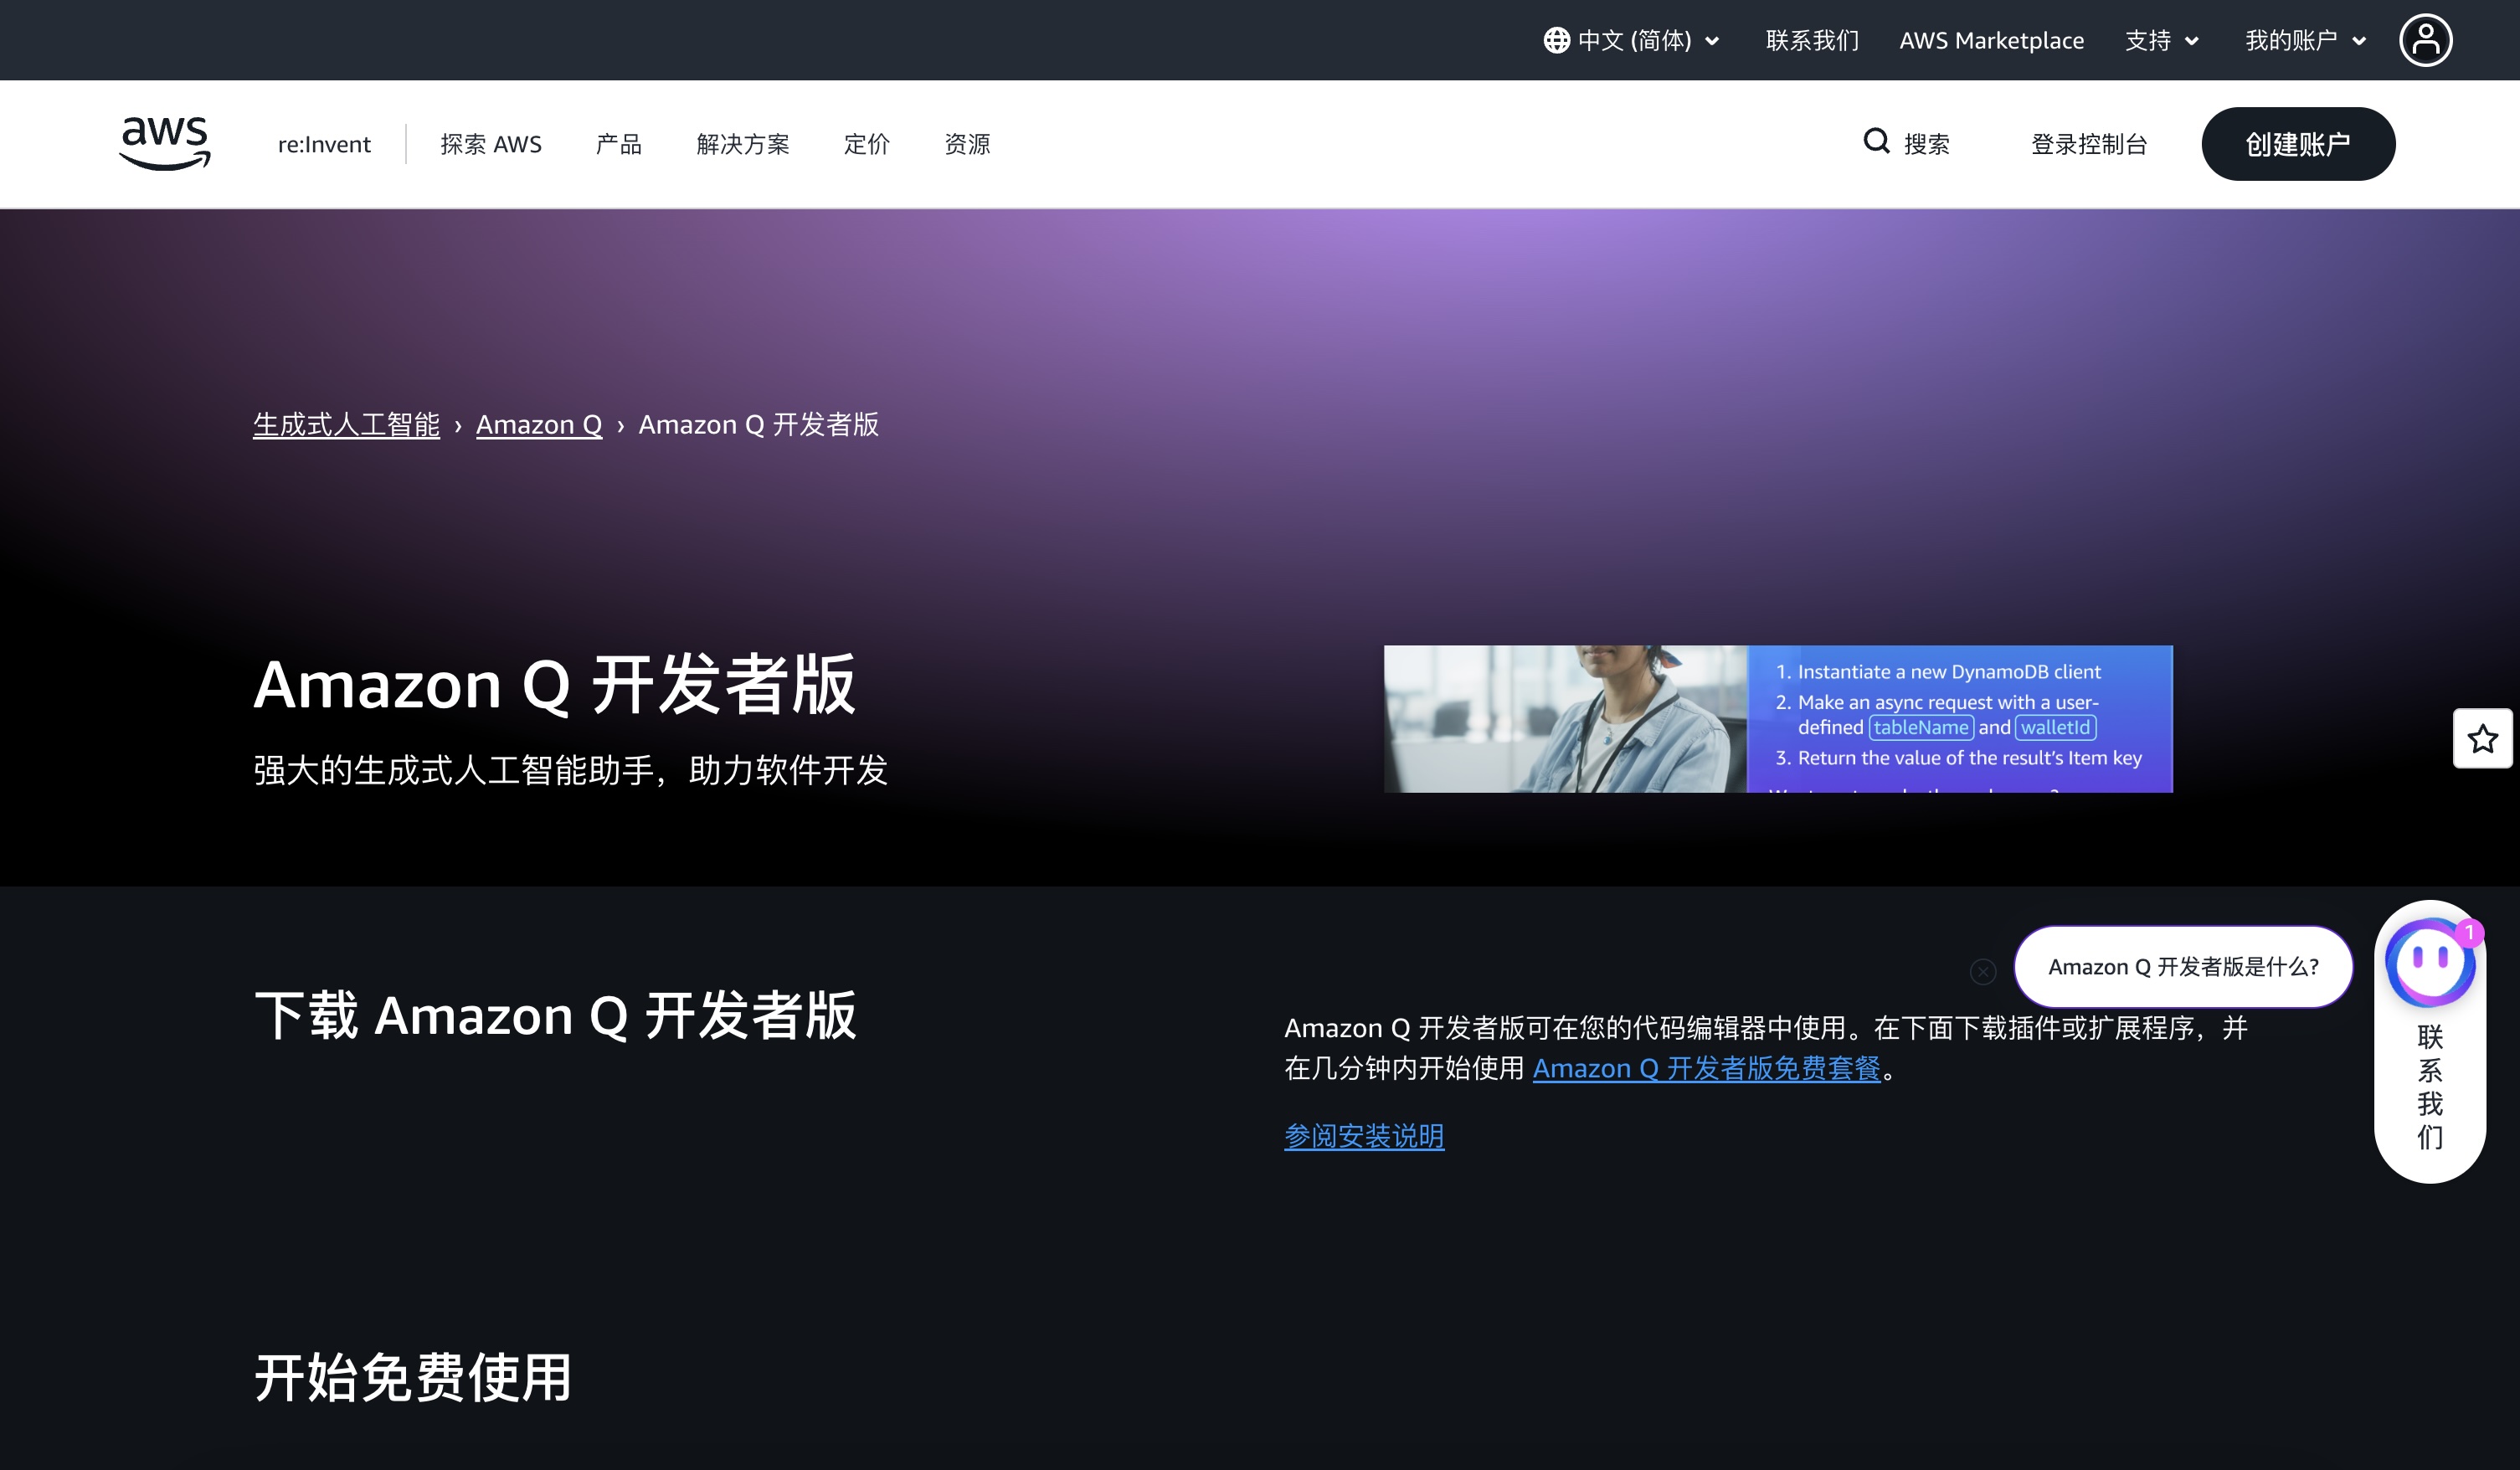
Task: Open the 参阅安装说明 link
Action: tap(1363, 1136)
